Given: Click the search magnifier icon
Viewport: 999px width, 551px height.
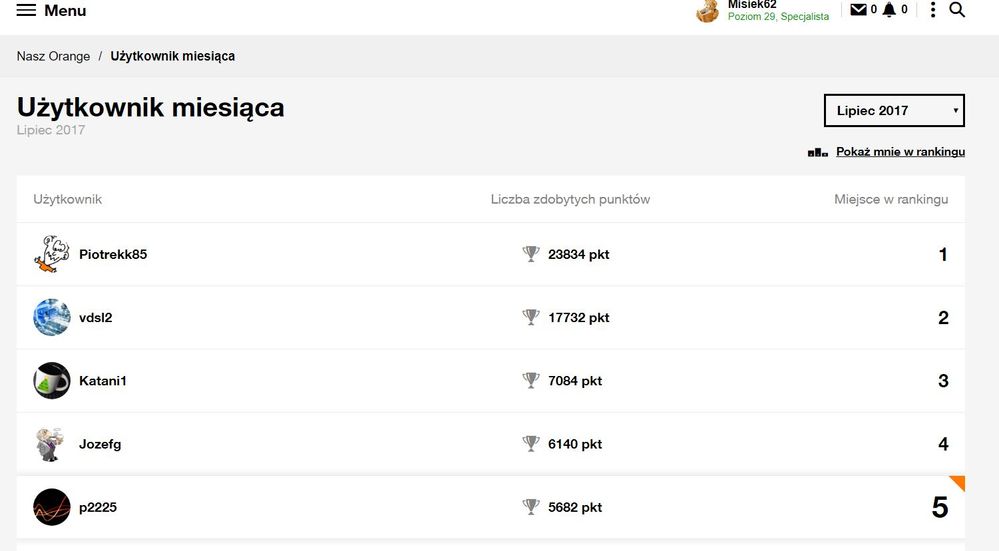Looking at the screenshot, I should point(957,10).
